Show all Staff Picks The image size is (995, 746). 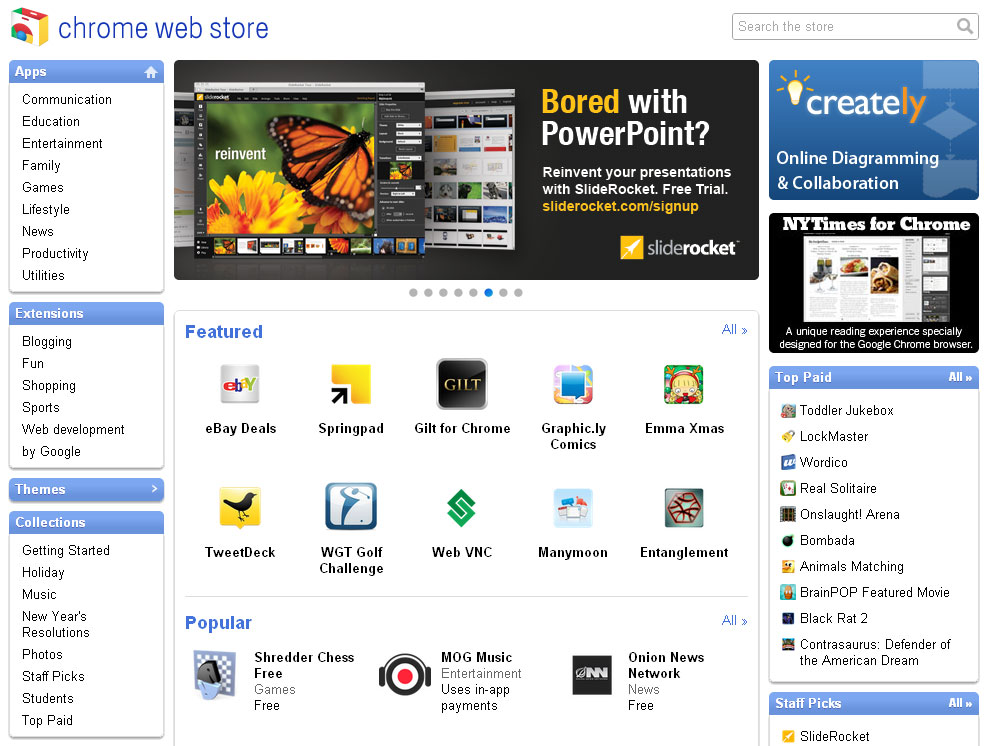coord(960,703)
